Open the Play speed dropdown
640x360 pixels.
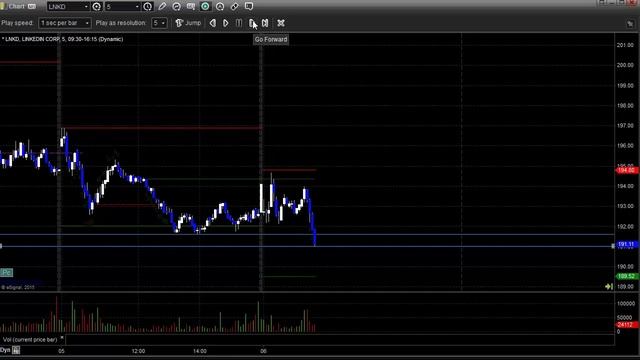pyautogui.click(x=65, y=23)
